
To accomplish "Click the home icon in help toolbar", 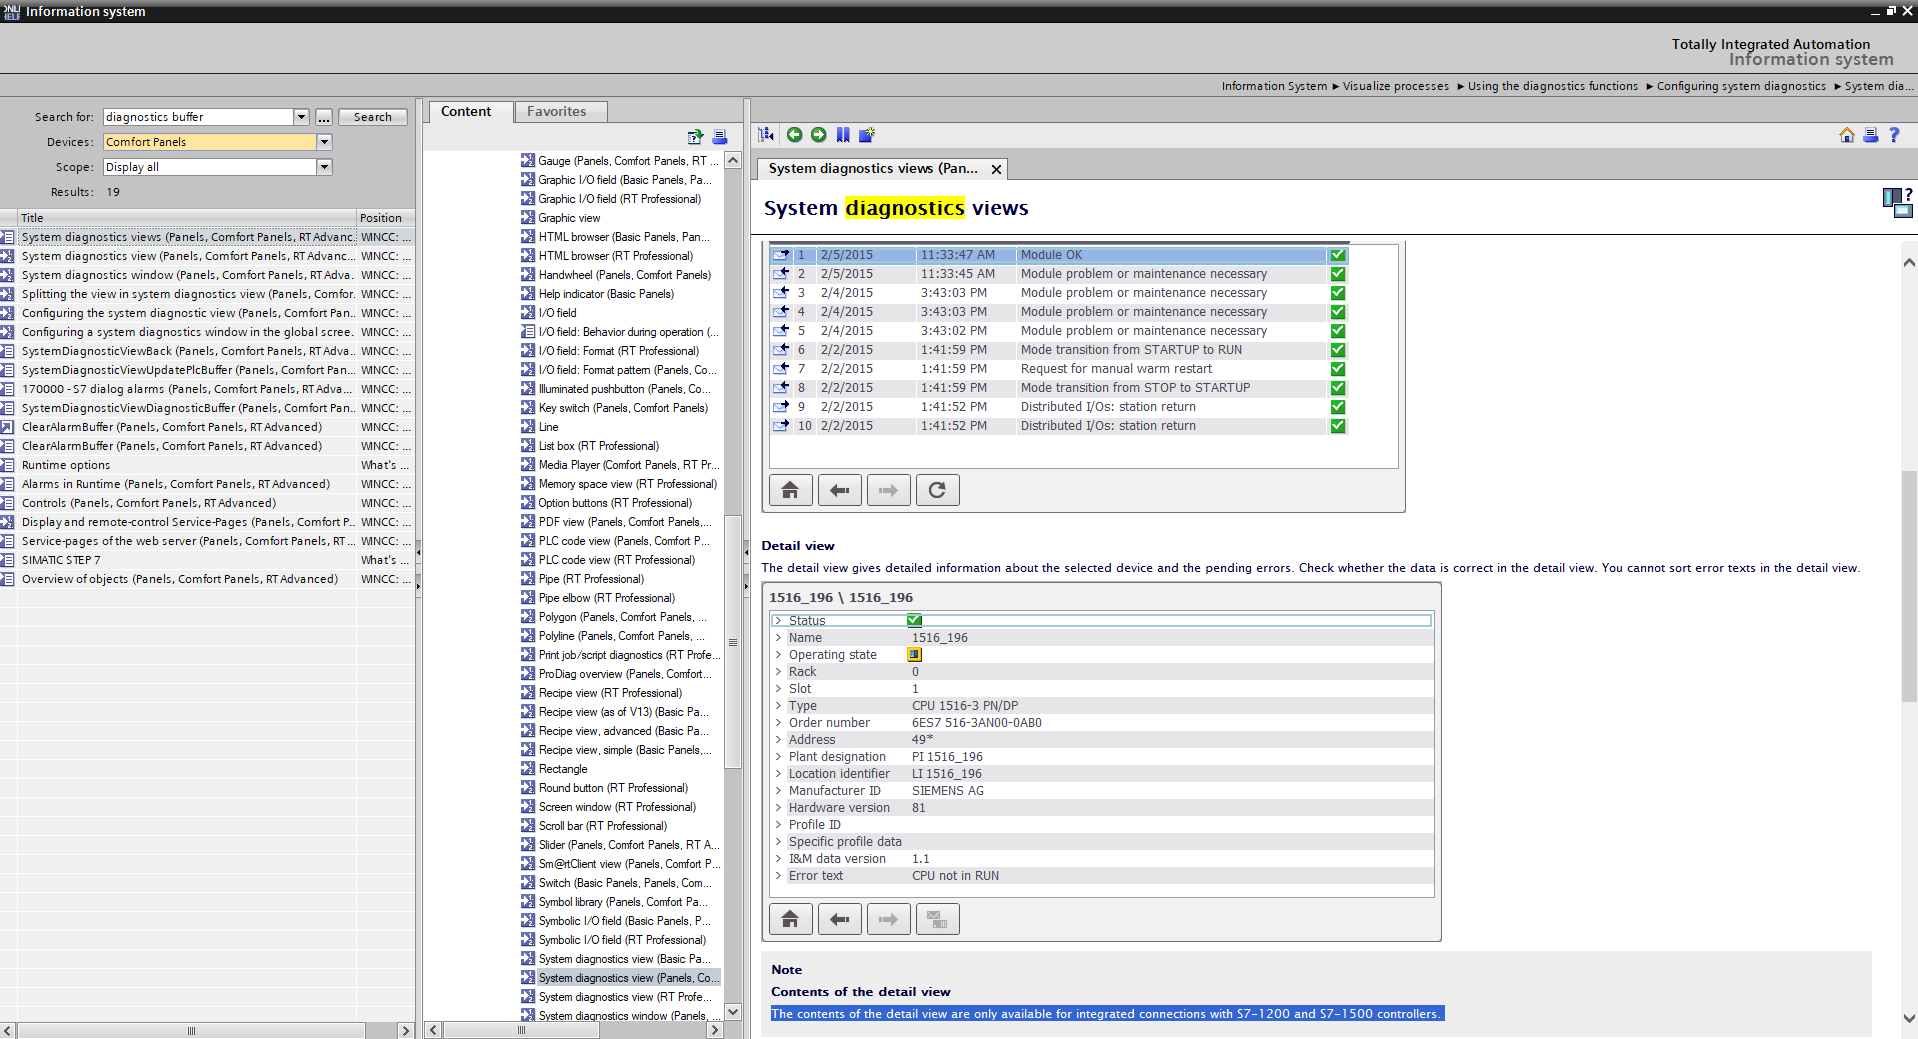I will [x=1846, y=135].
